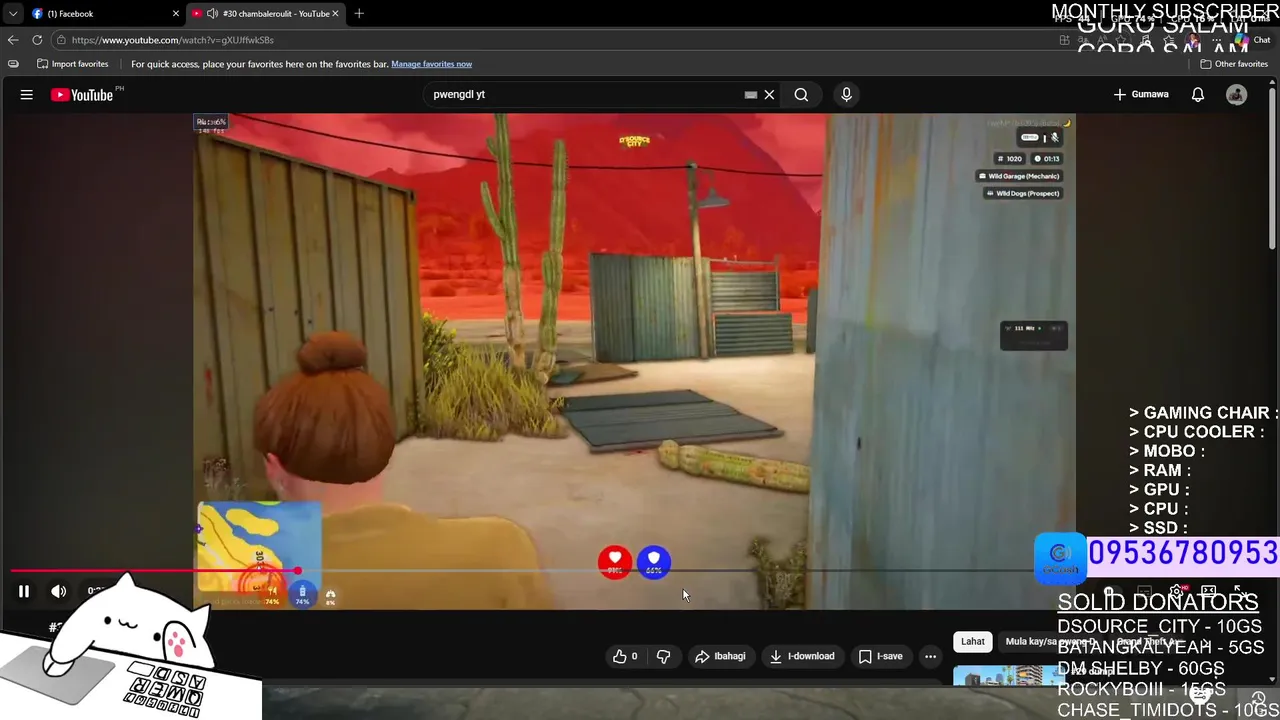Screen dimensions: 1280x720
Task: Click the minimap in the game video
Action: 260,548
